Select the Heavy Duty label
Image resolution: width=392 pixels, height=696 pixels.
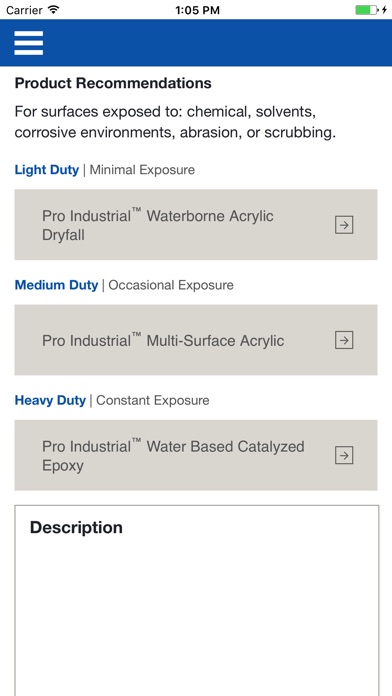pyautogui.click(x=50, y=400)
